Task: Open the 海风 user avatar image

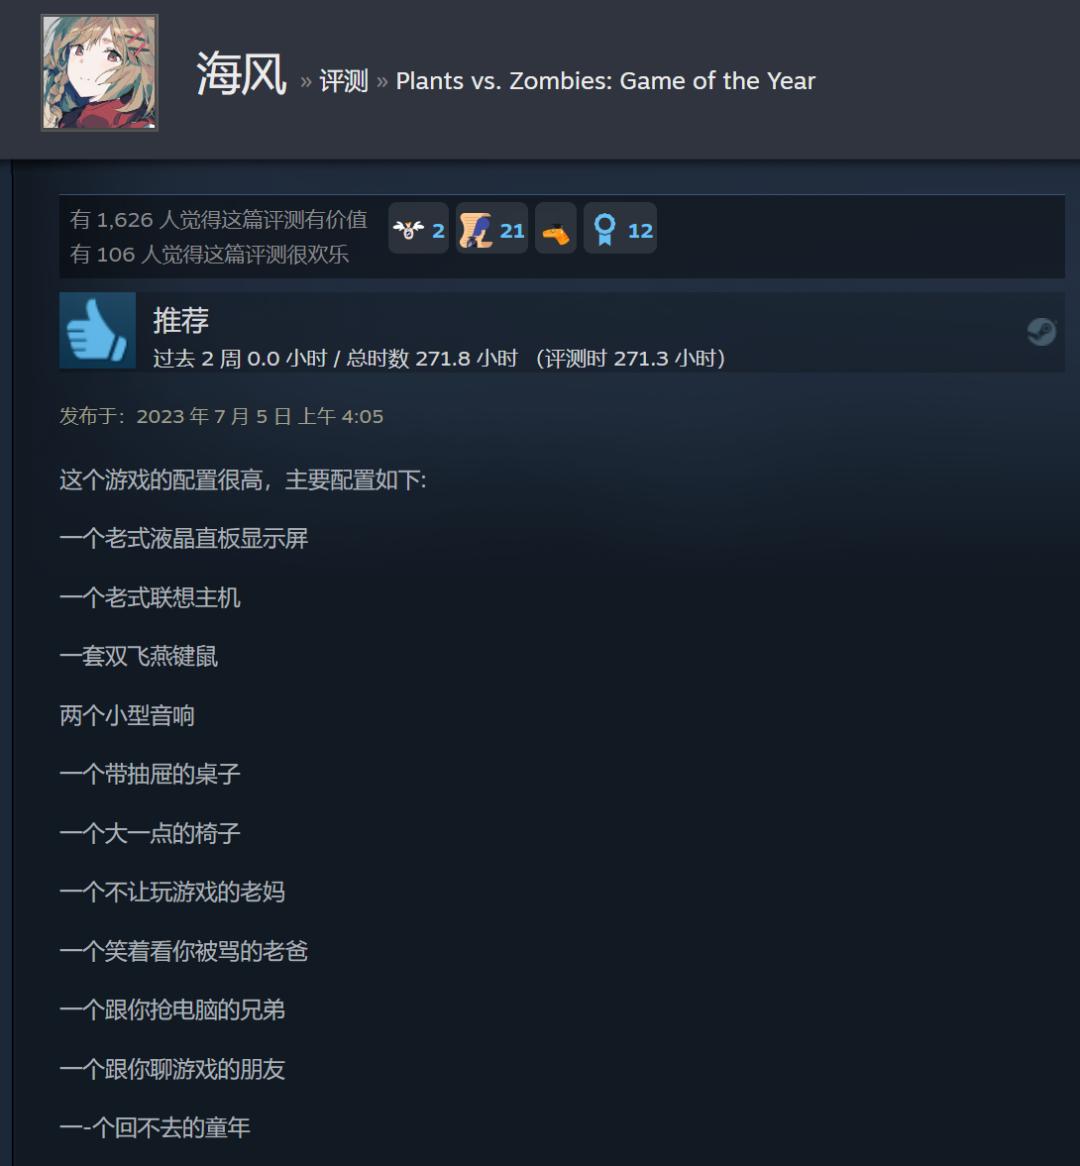Action: 99,73
